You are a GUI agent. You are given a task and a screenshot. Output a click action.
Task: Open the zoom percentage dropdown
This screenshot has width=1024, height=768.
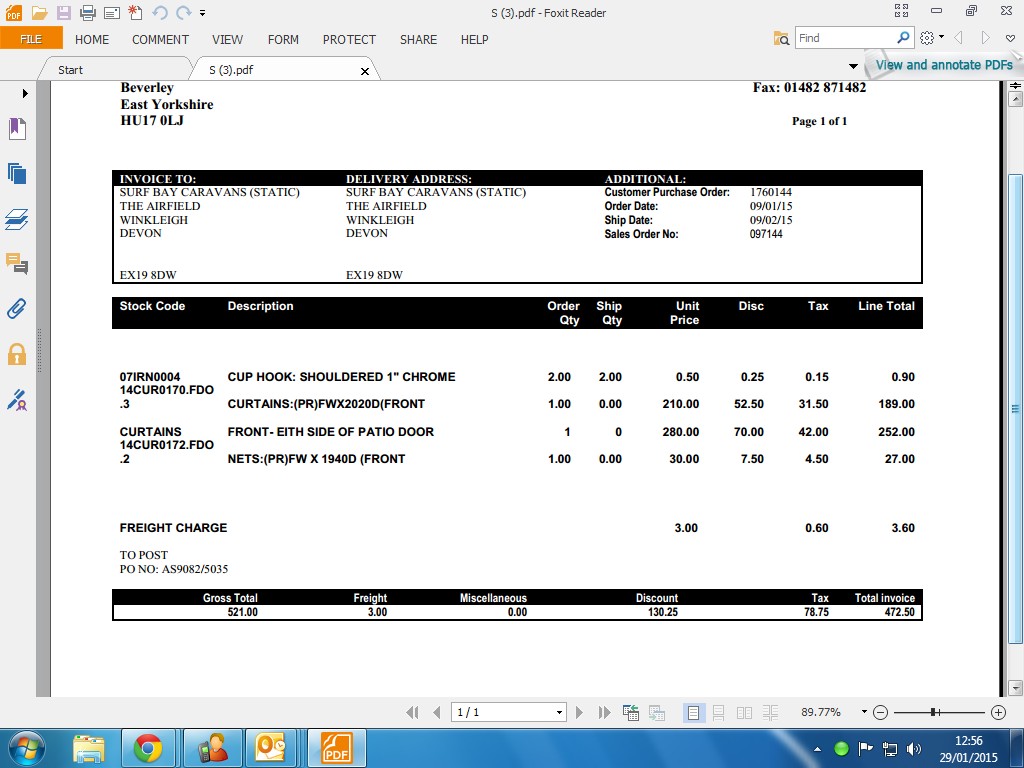(x=863, y=712)
